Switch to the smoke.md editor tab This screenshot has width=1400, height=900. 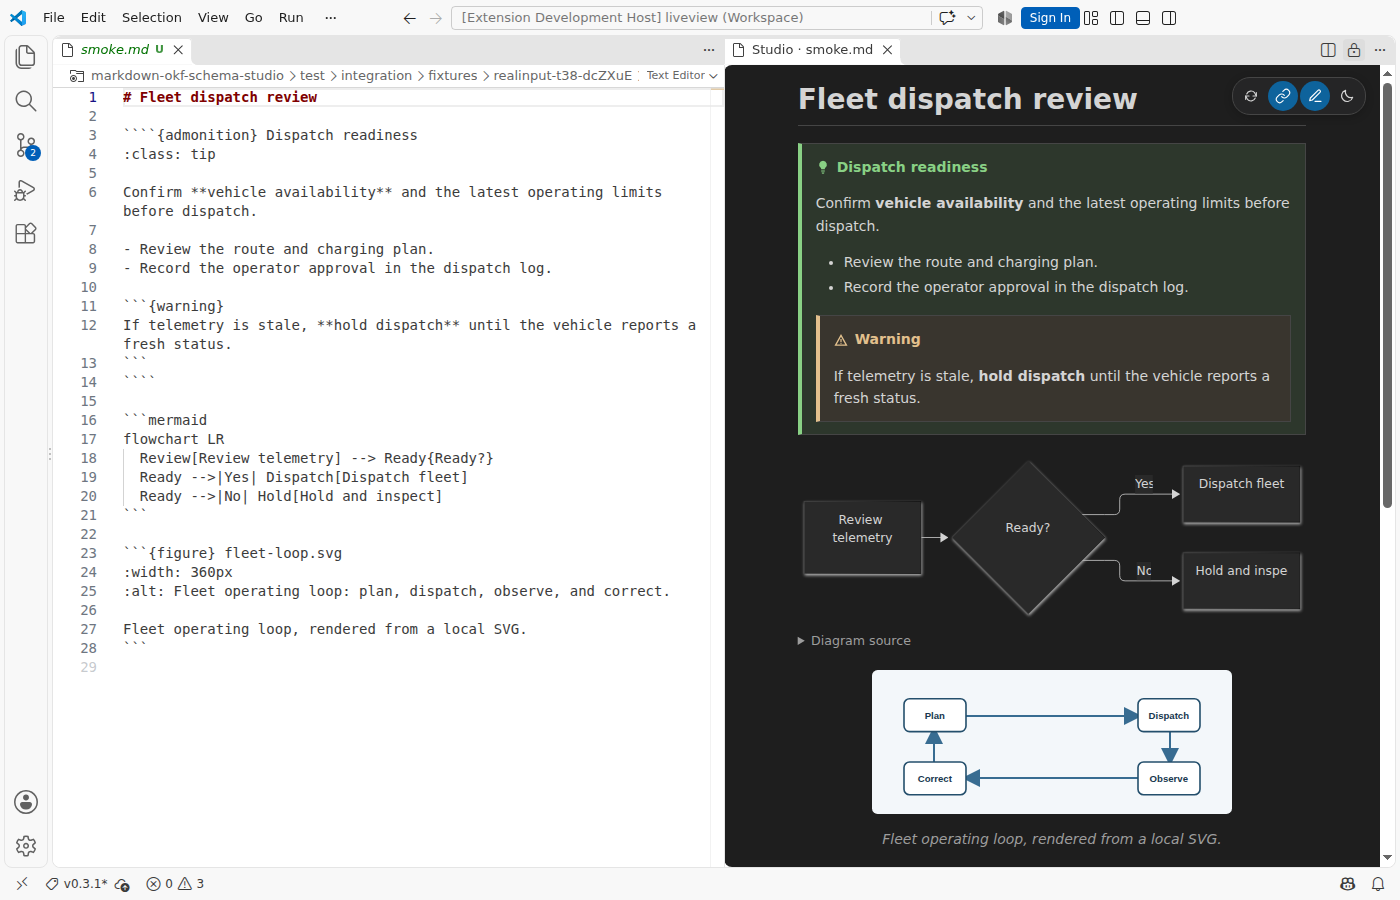pyautogui.click(x=121, y=50)
